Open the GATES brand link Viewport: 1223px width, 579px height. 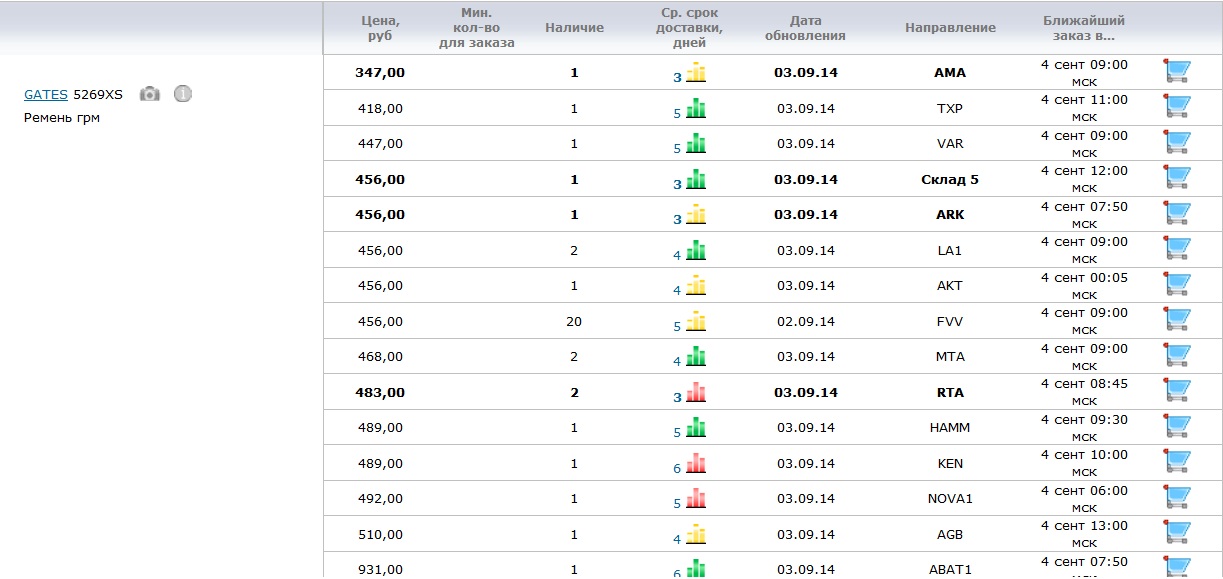click(x=46, y=95)
